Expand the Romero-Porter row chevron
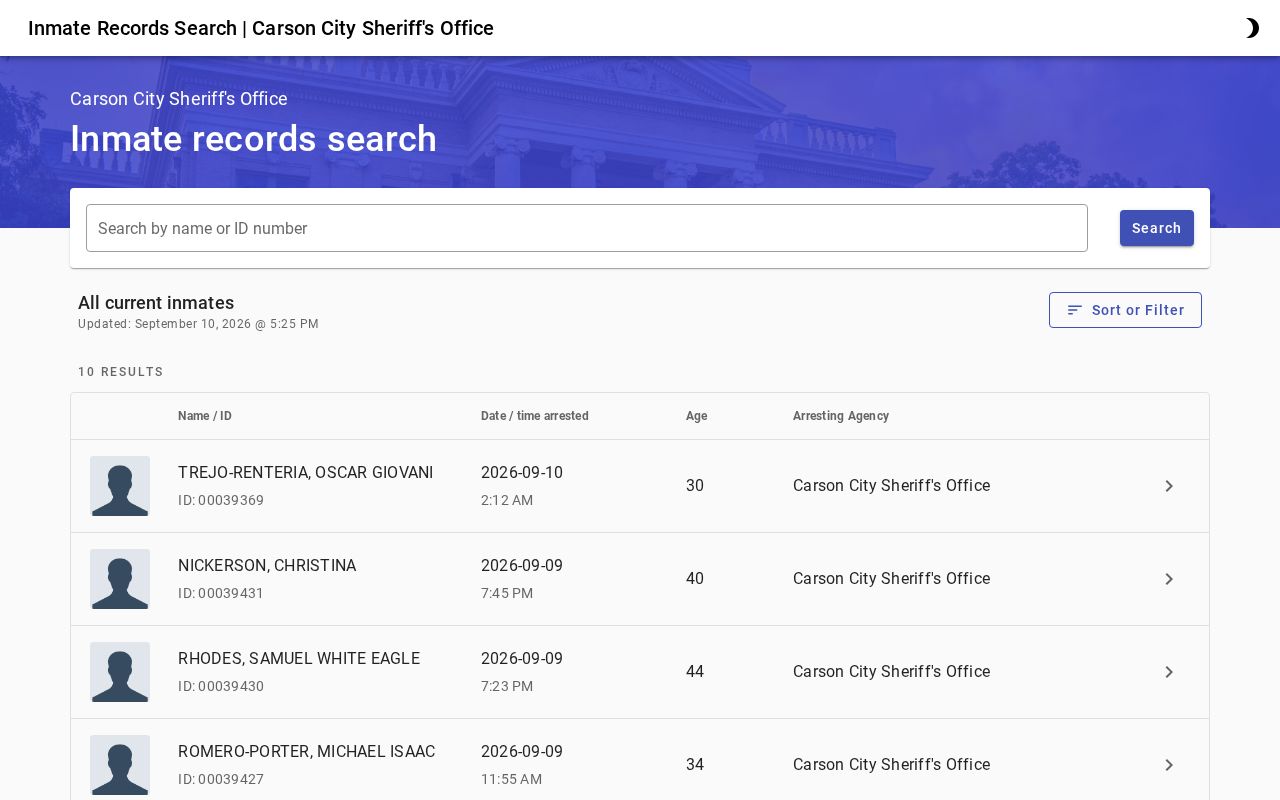The height and width of the screenshot is (800, 1280). tap(1169, 765)
